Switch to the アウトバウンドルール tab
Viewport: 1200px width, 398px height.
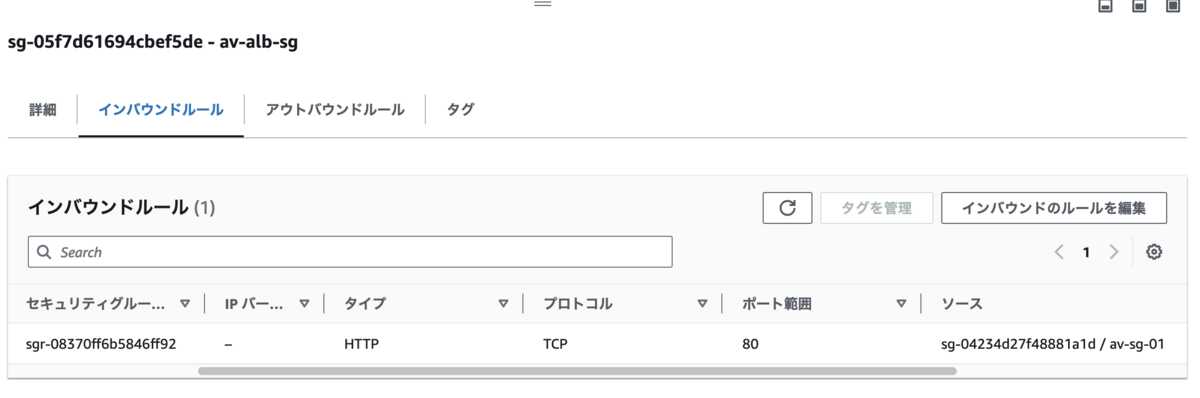pos(335,110)
